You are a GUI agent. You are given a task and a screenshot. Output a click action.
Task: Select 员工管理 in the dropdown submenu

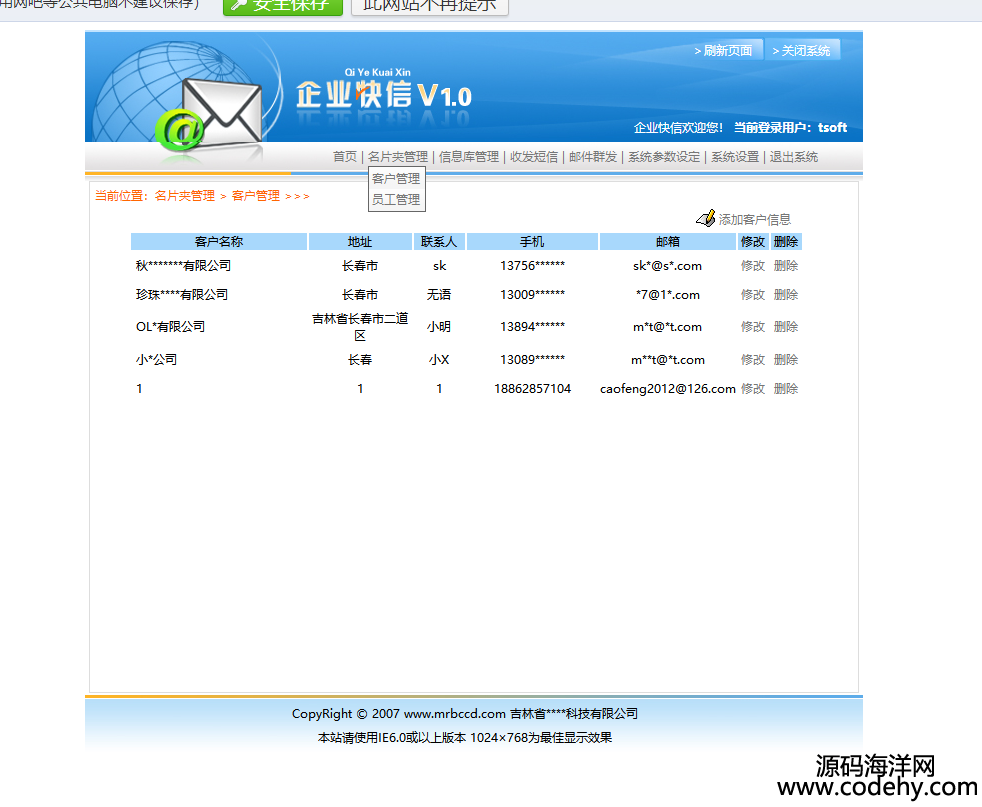(396, 200)
